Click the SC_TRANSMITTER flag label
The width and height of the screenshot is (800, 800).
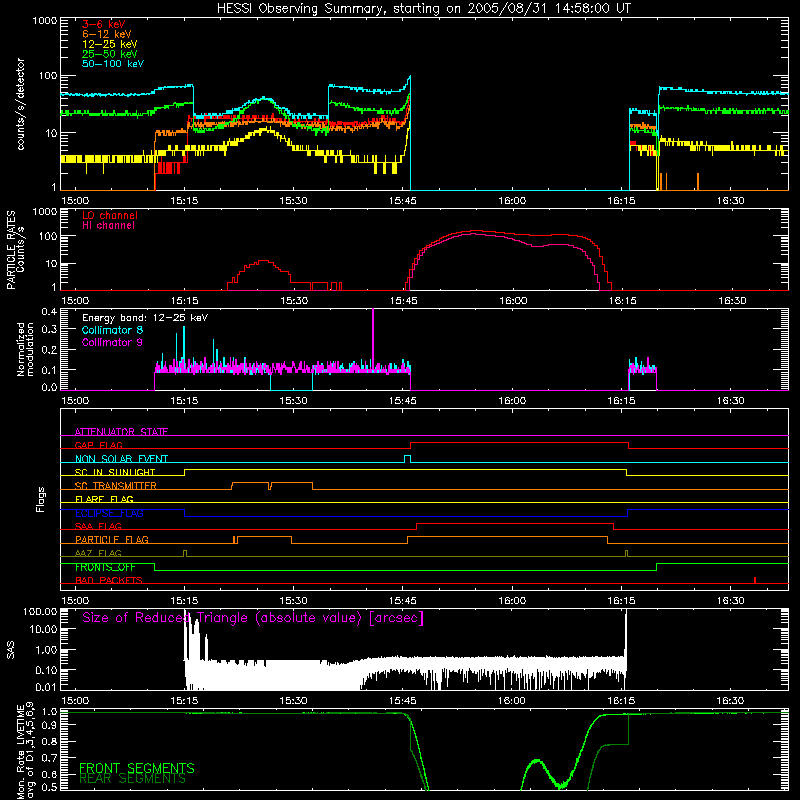[x=116, y=486]
